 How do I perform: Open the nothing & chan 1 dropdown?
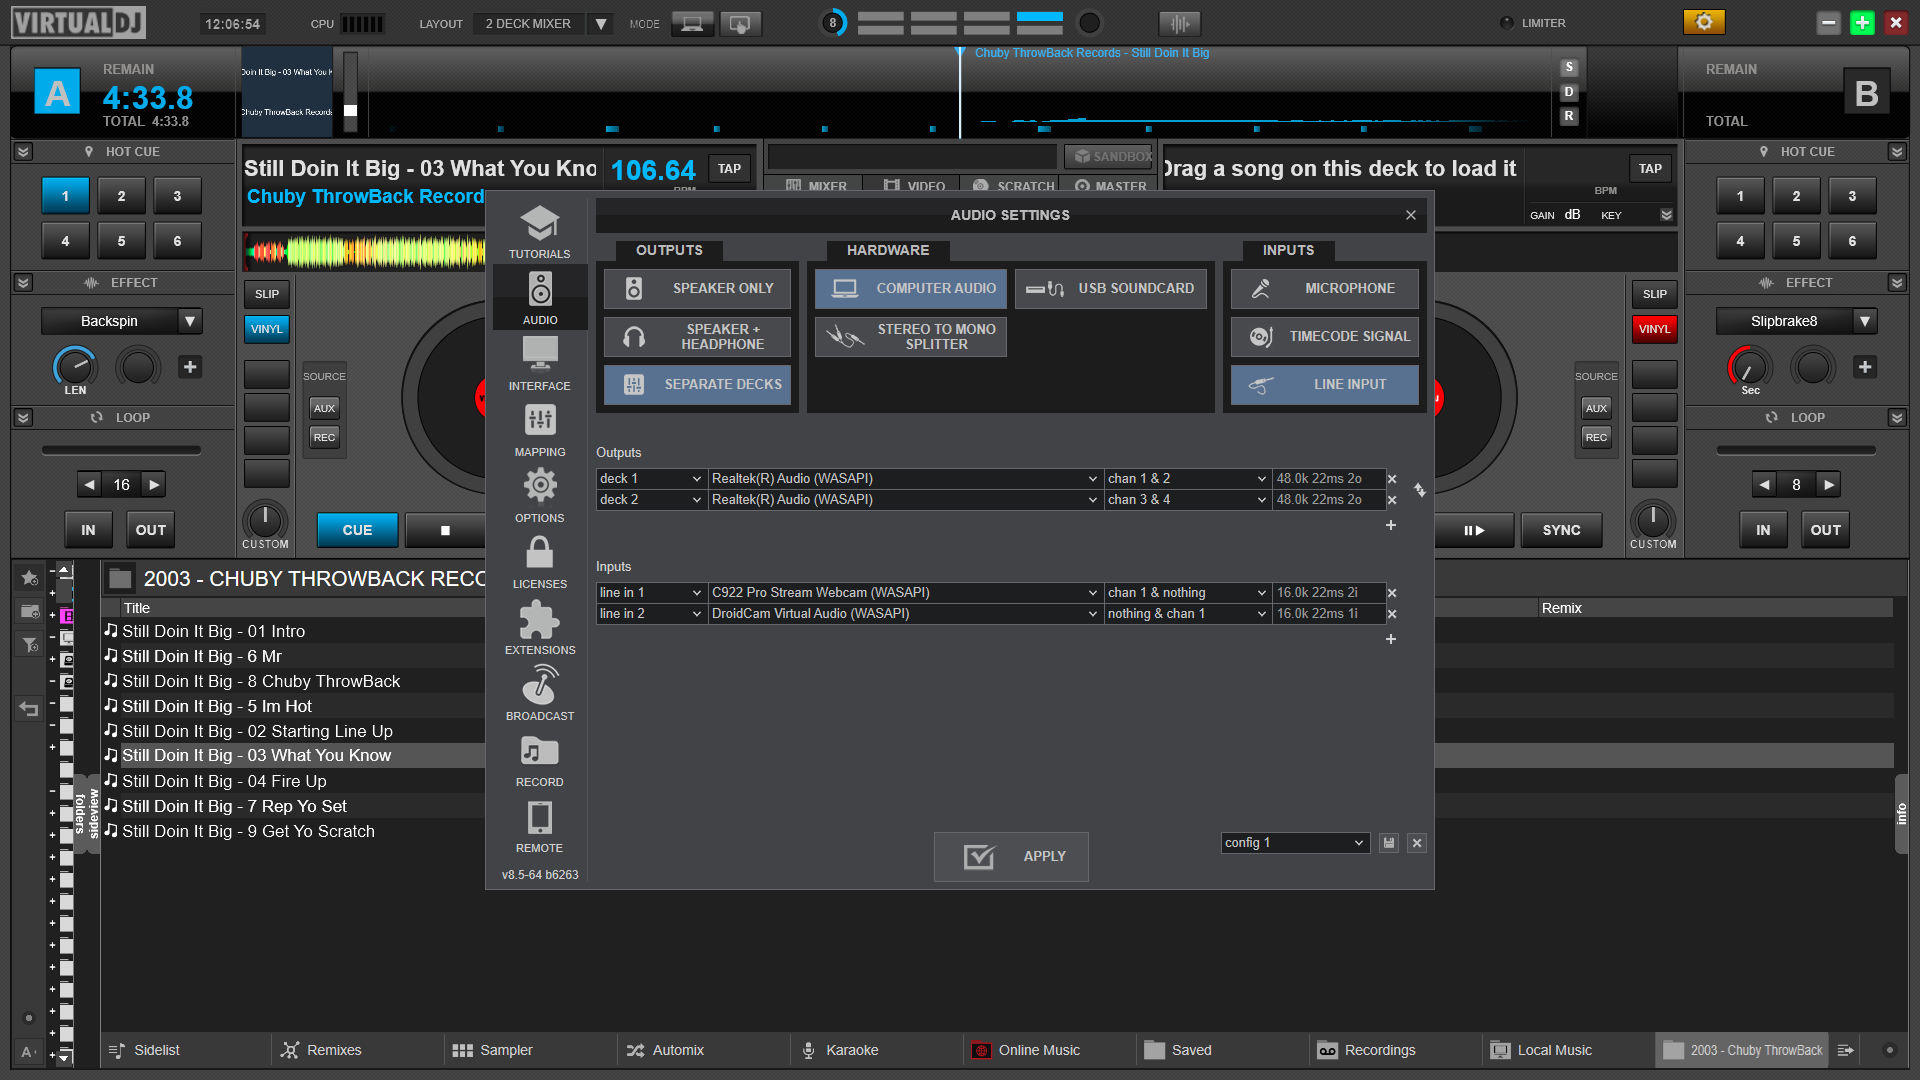1187,614
